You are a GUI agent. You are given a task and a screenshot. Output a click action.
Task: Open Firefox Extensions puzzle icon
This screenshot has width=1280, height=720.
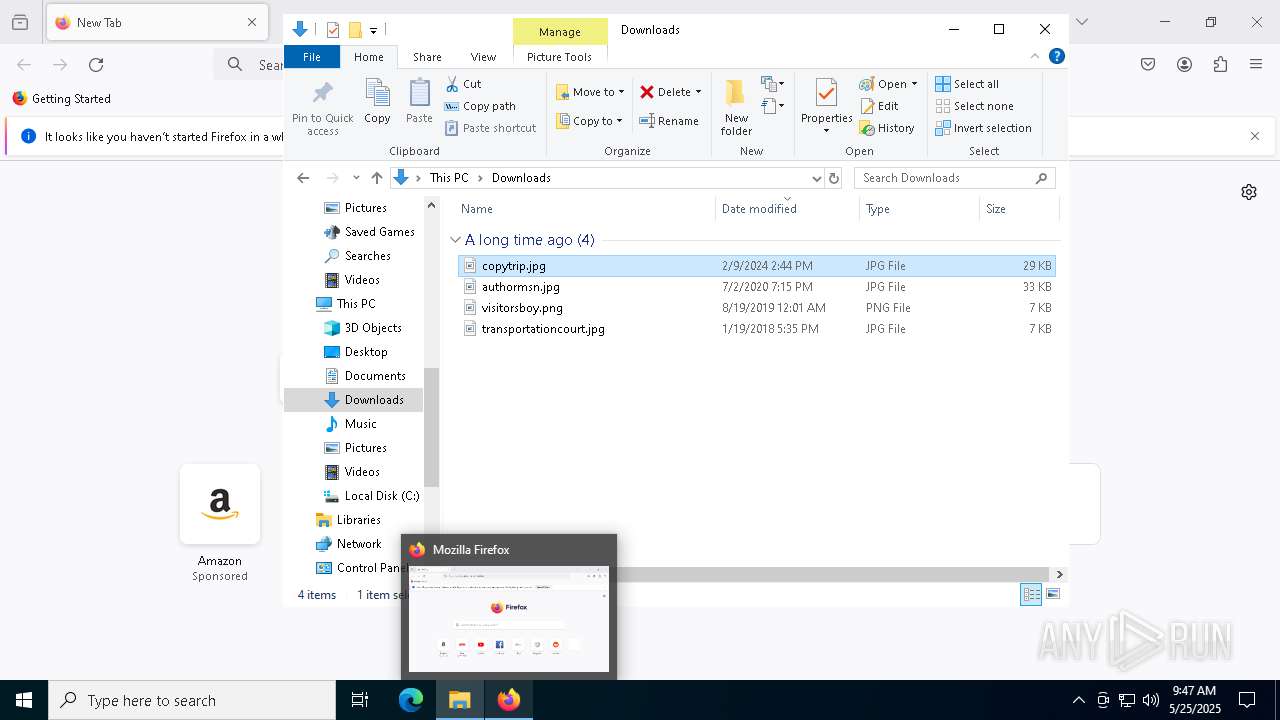[1220, 65]
